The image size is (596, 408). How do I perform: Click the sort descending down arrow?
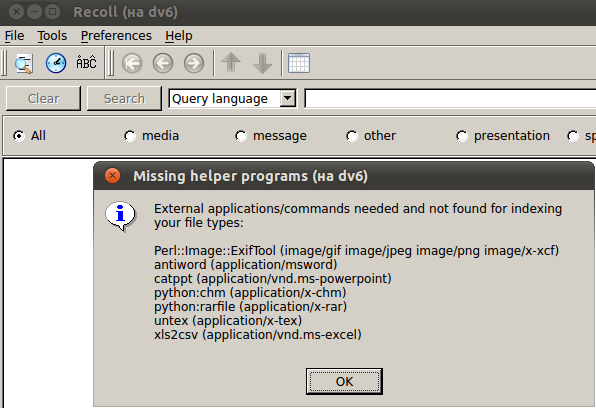coord(262,63)
